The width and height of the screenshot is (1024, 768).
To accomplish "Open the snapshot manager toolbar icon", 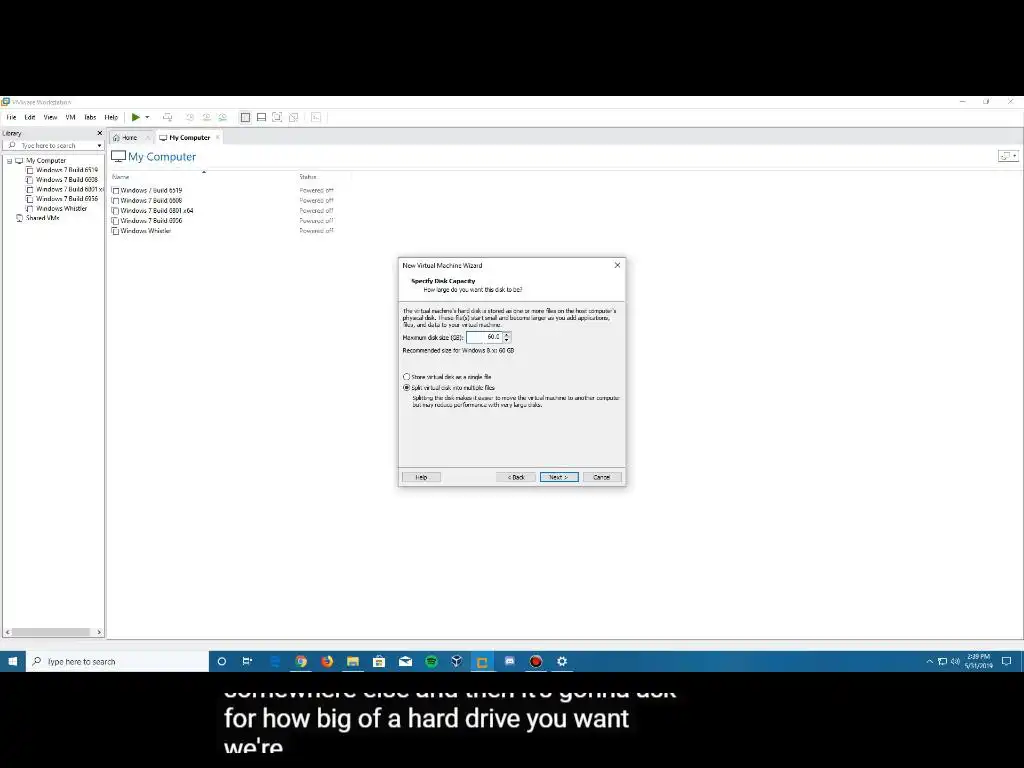I will (223, 118).
